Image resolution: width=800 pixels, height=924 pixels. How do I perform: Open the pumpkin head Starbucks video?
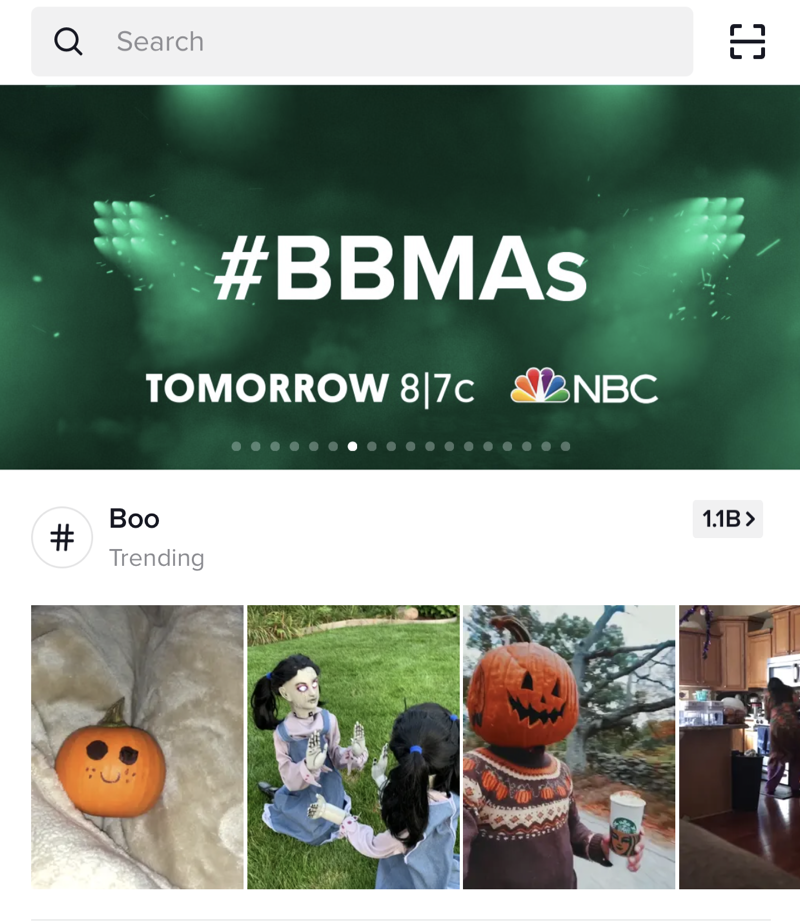(x=569, y=747)
